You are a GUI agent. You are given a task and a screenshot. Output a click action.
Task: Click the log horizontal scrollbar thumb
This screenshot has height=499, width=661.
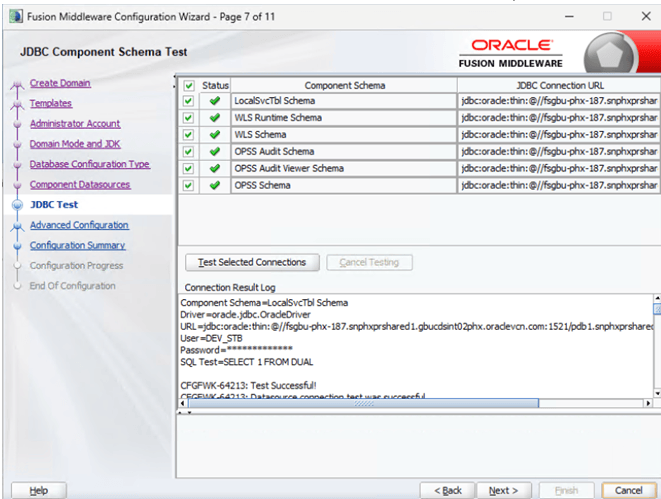pyautogui.click(x=363, y=403)
